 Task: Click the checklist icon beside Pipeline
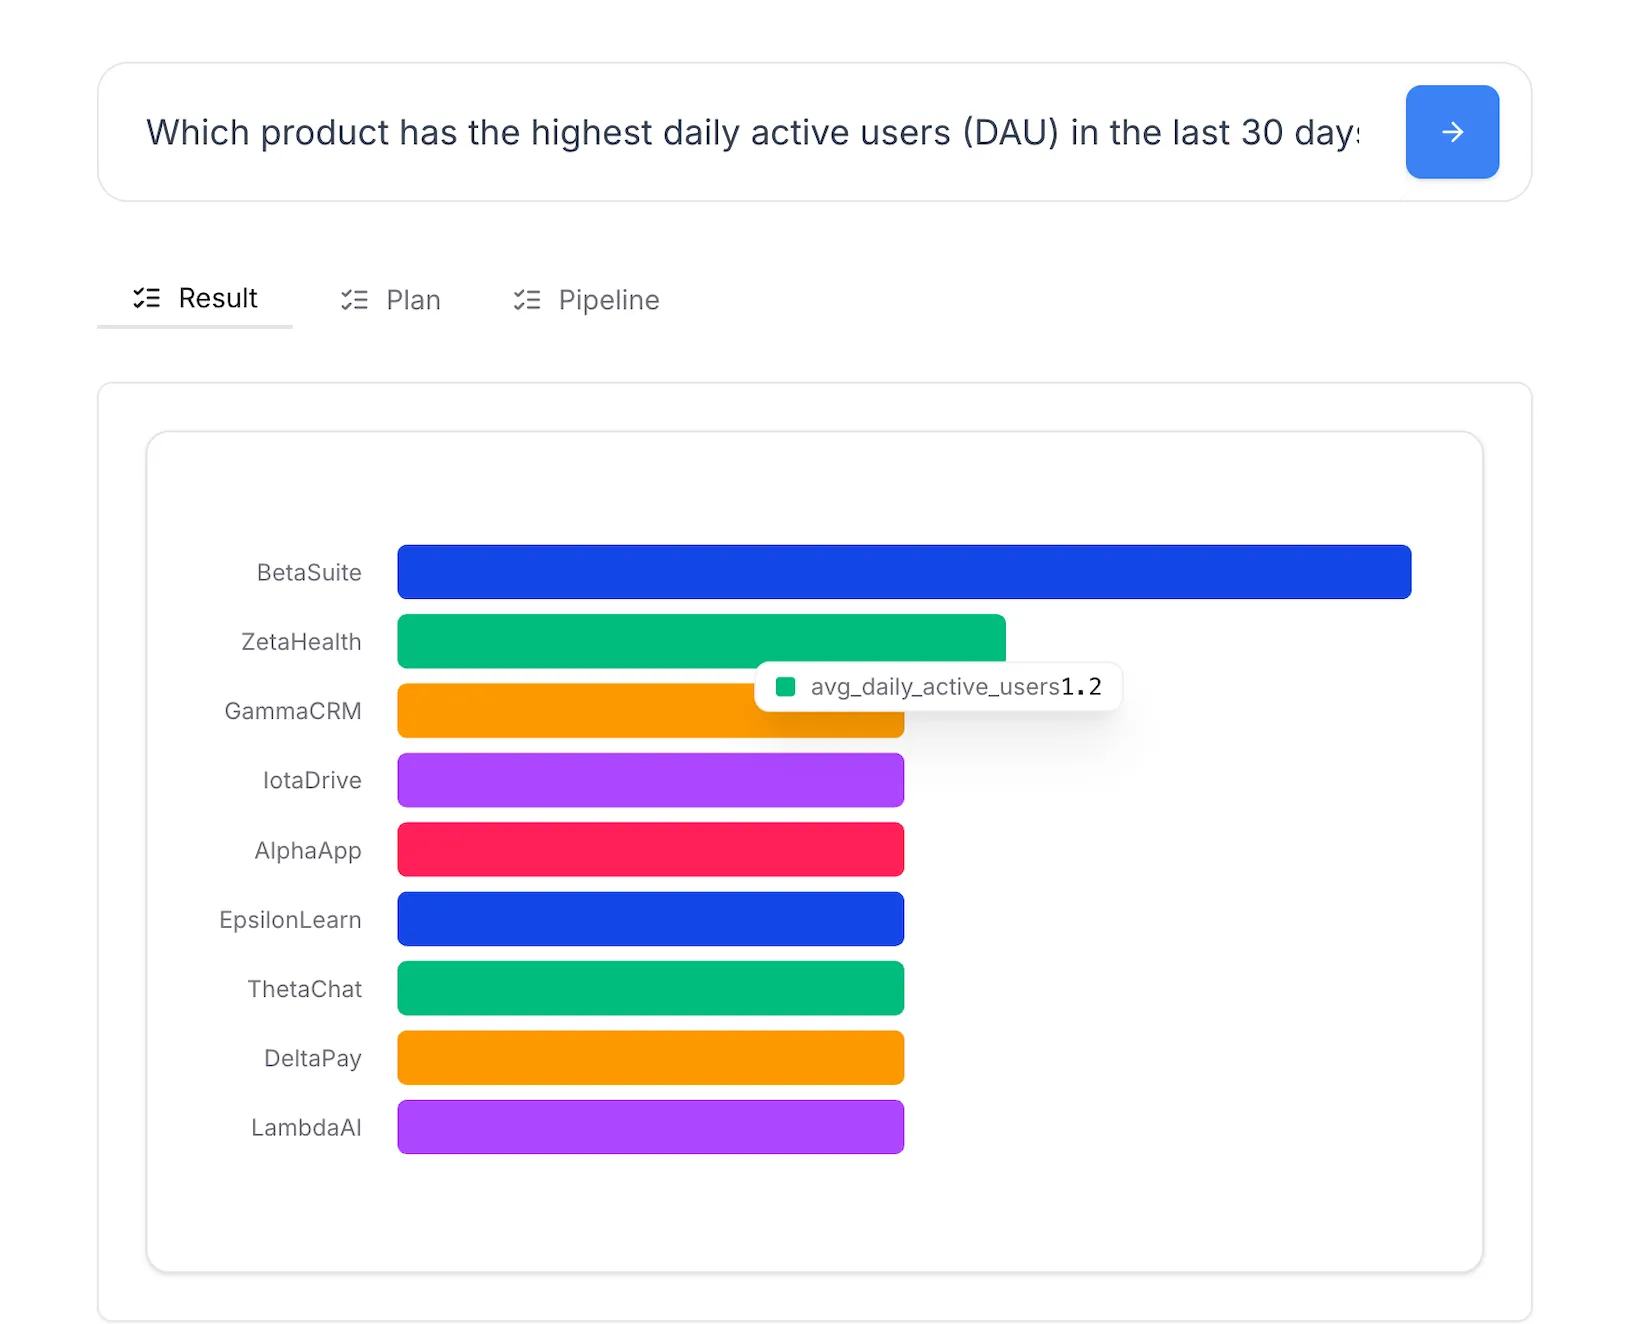click(526, 299)
